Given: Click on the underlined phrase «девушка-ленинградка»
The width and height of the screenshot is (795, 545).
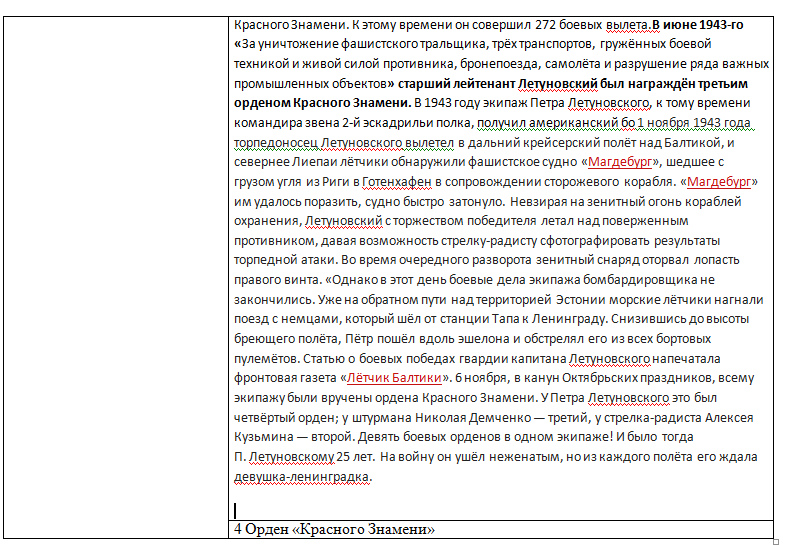Looking at the screenshot, I should (302, 477).
